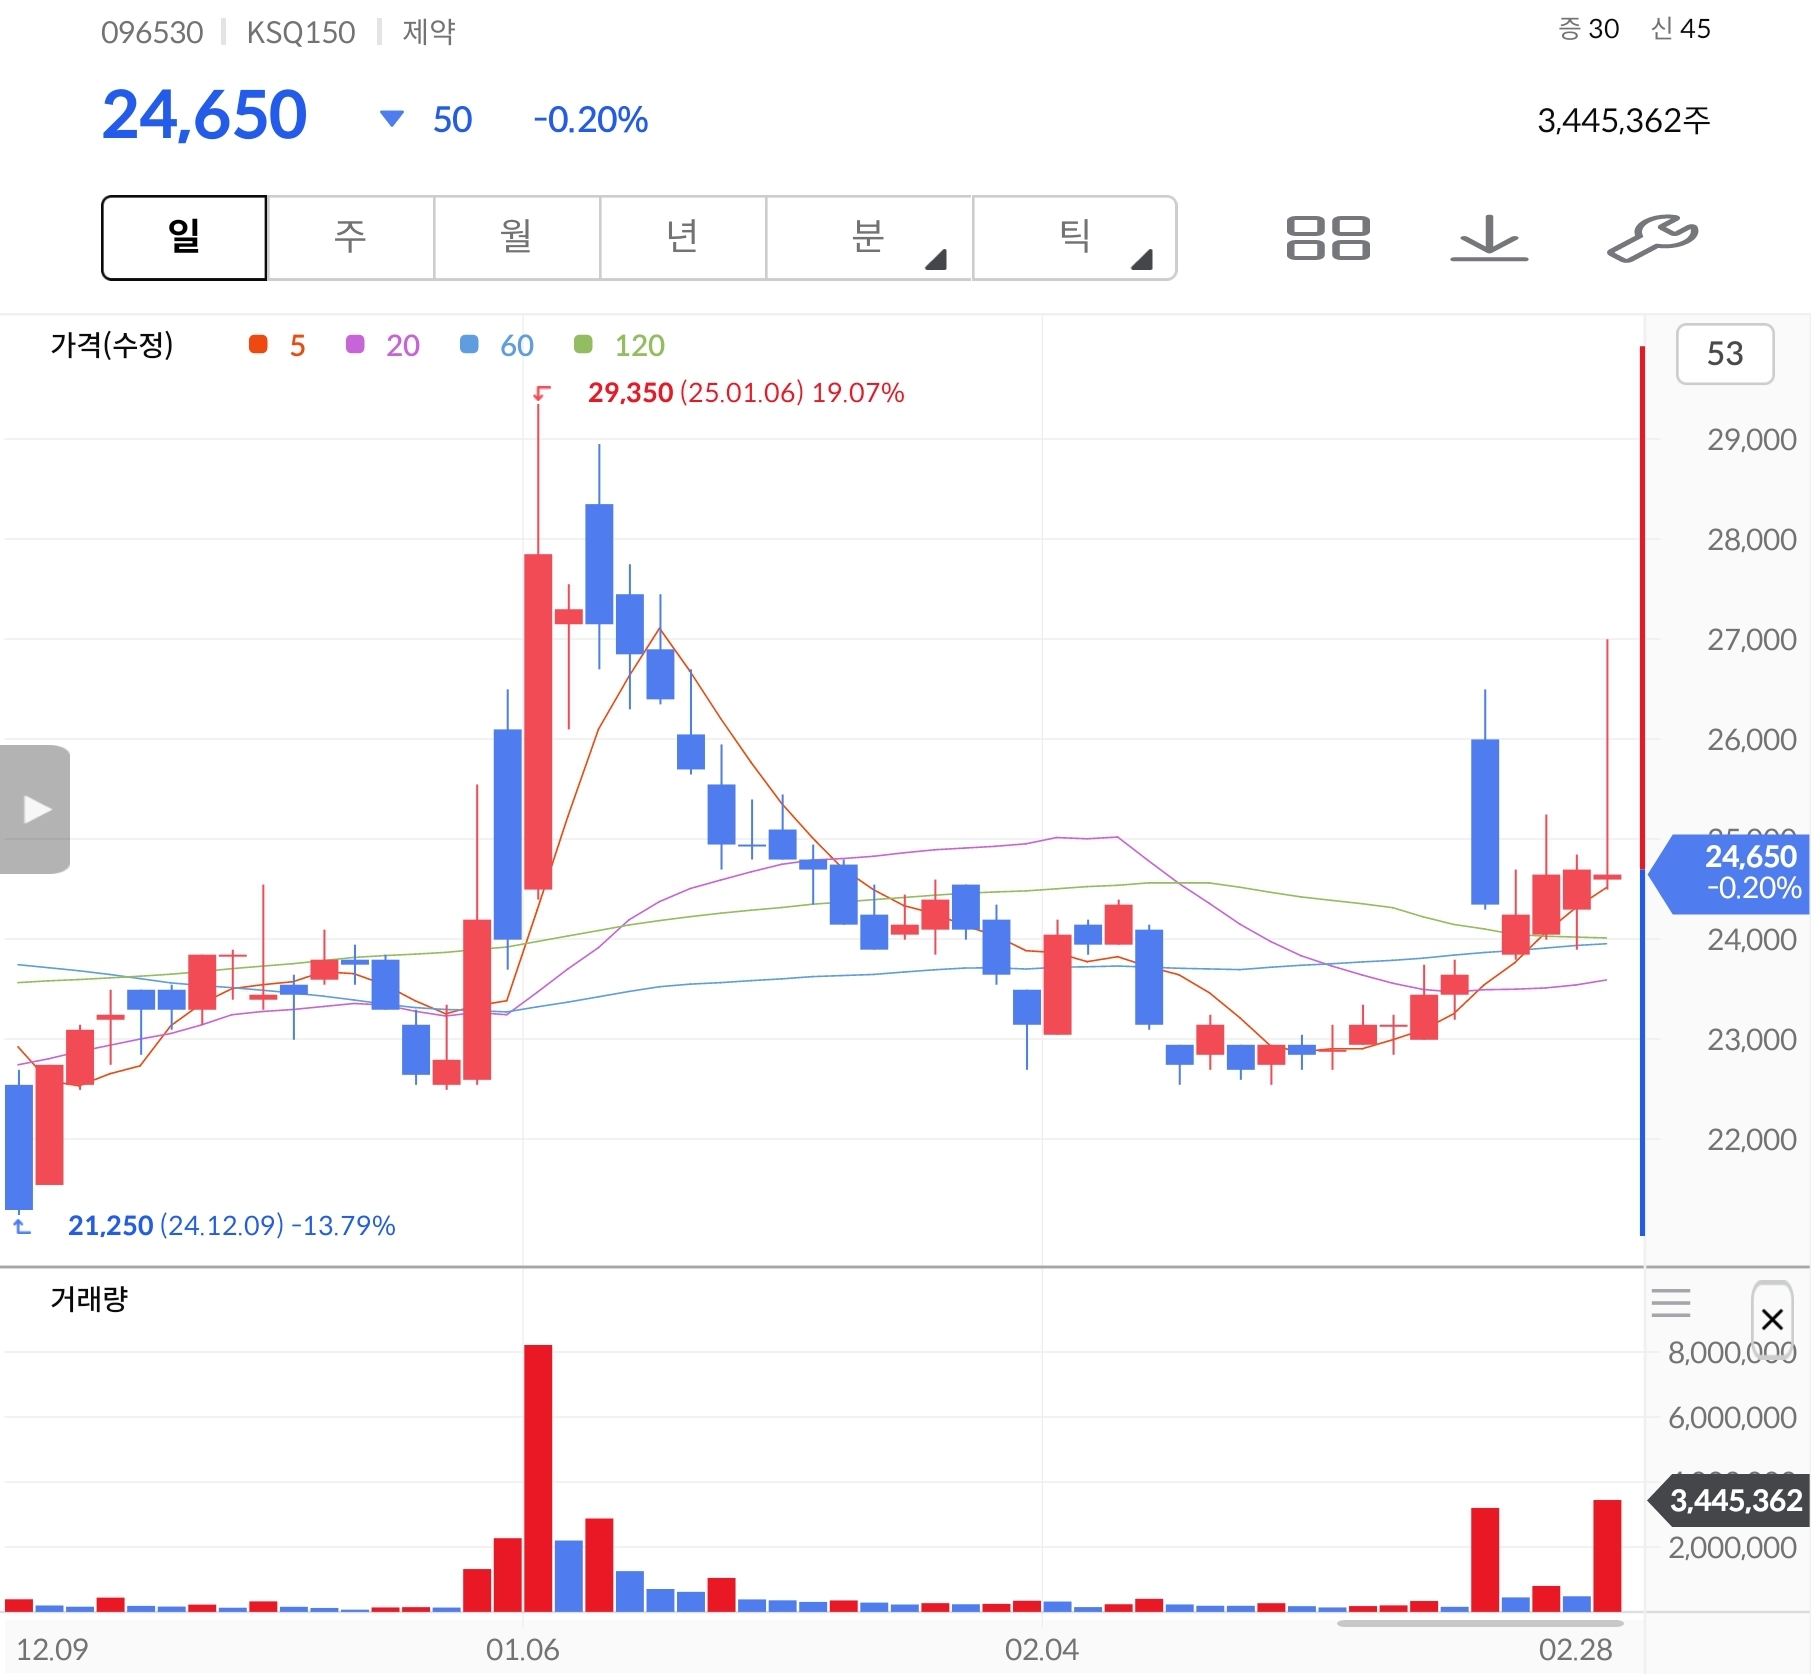Click the blue 24,650 price tag on axis
The height and width of the screenshot is (1674, 1811).
(x=1731, y=873)
